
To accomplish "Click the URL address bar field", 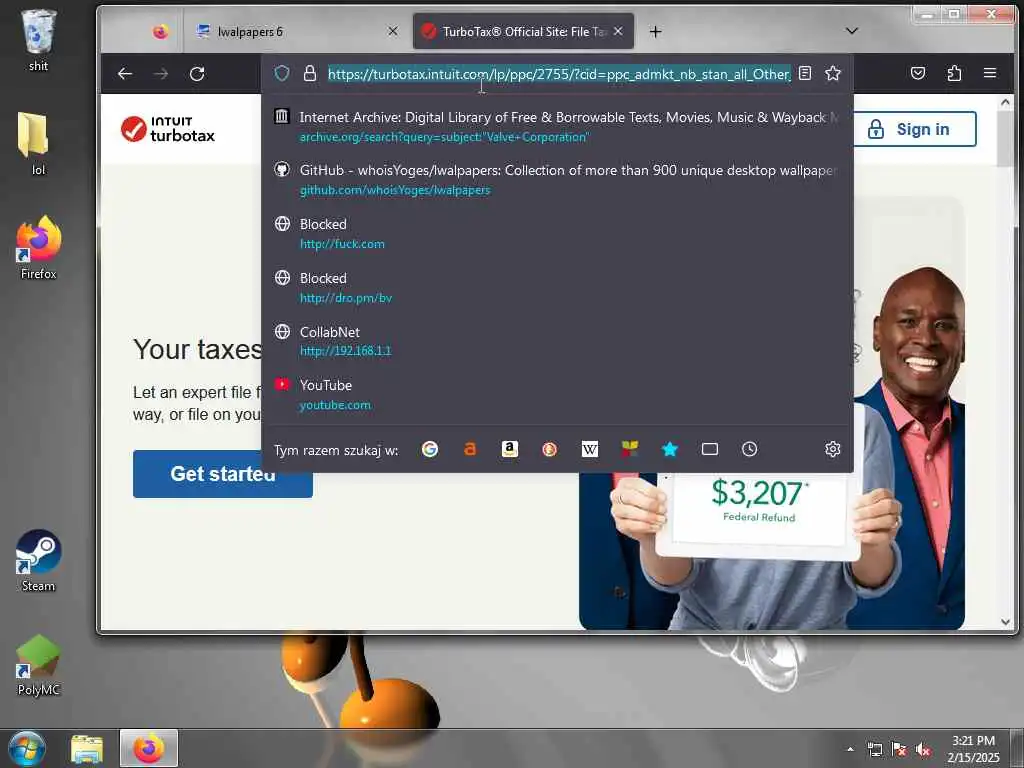I will pyautogui.click(x=559, y=74).
